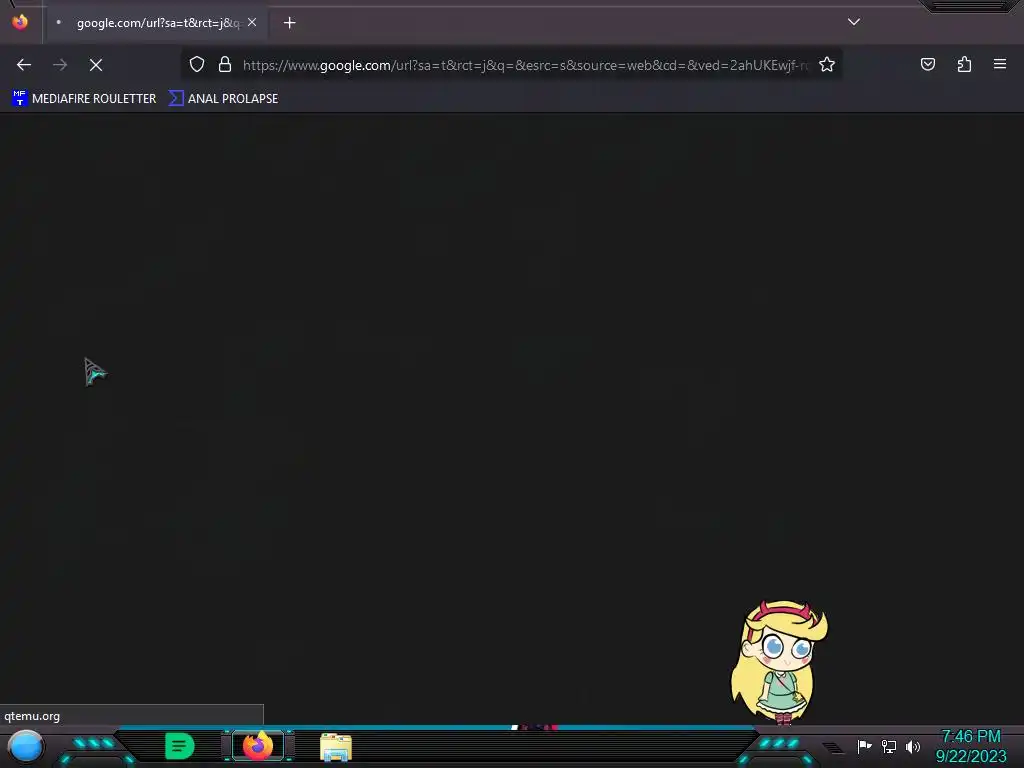Click the Action Center flag icon
Screen dimensions: 1024x768
click(865, 746)
